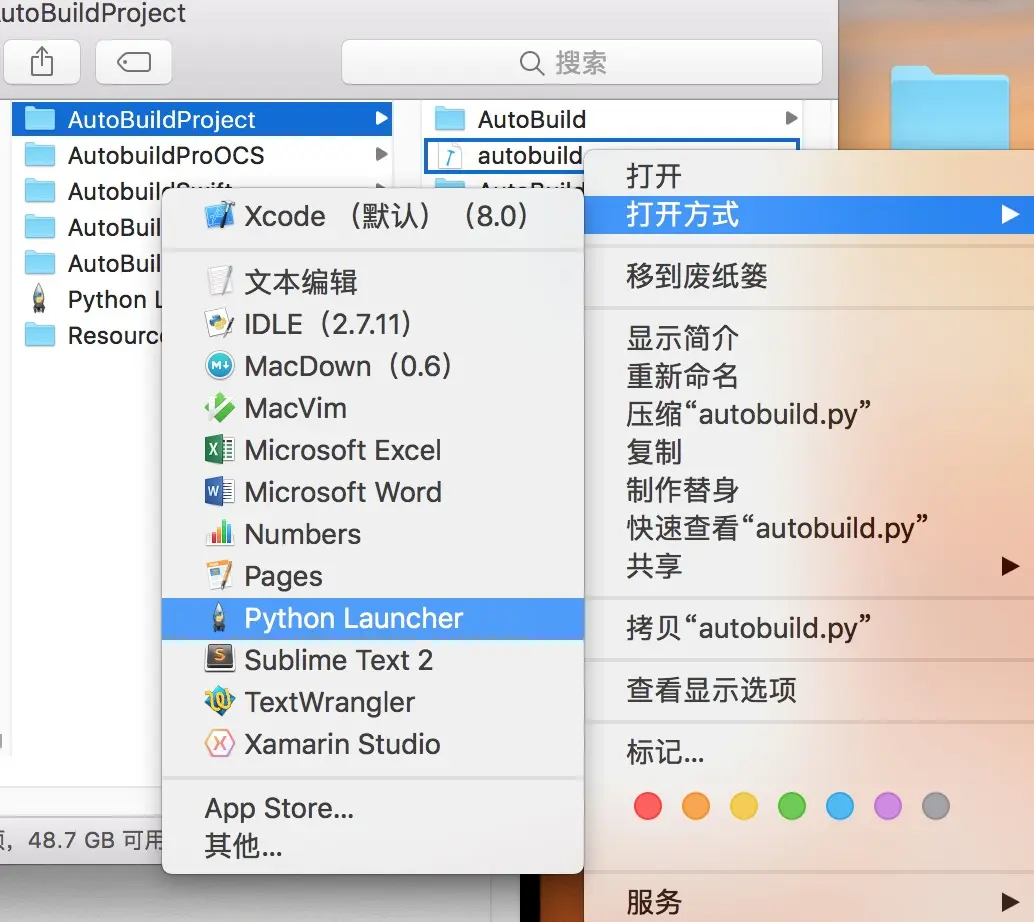
Task: Choose 标记… to edit tags
Action: tap(809, 752)
